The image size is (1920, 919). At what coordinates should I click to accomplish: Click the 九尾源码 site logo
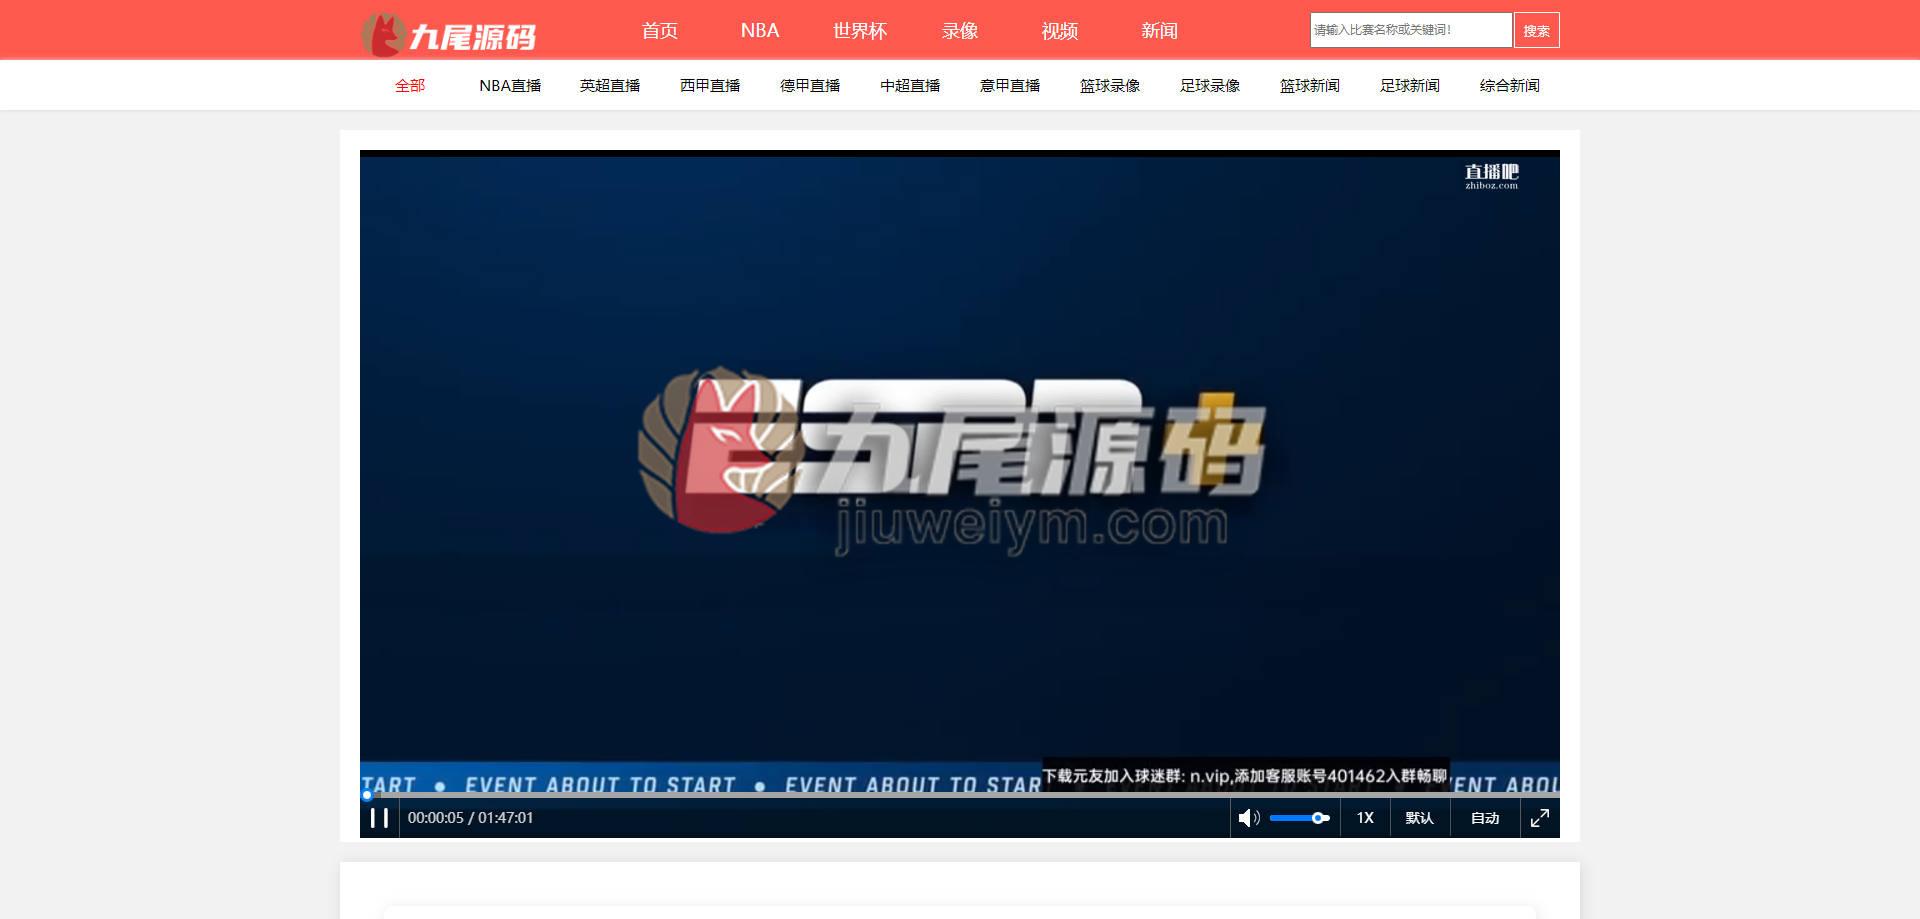449,34
